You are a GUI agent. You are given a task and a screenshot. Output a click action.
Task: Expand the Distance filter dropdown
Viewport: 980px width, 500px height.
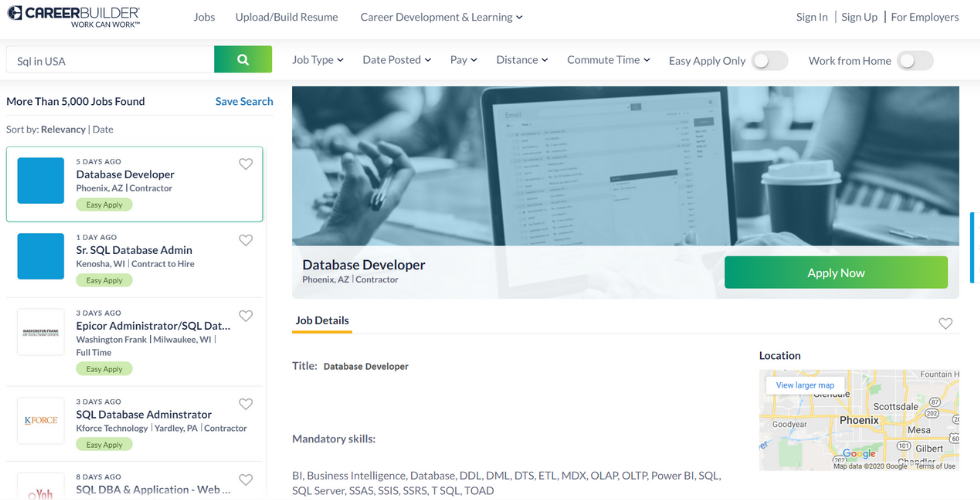tap(522, 60)
